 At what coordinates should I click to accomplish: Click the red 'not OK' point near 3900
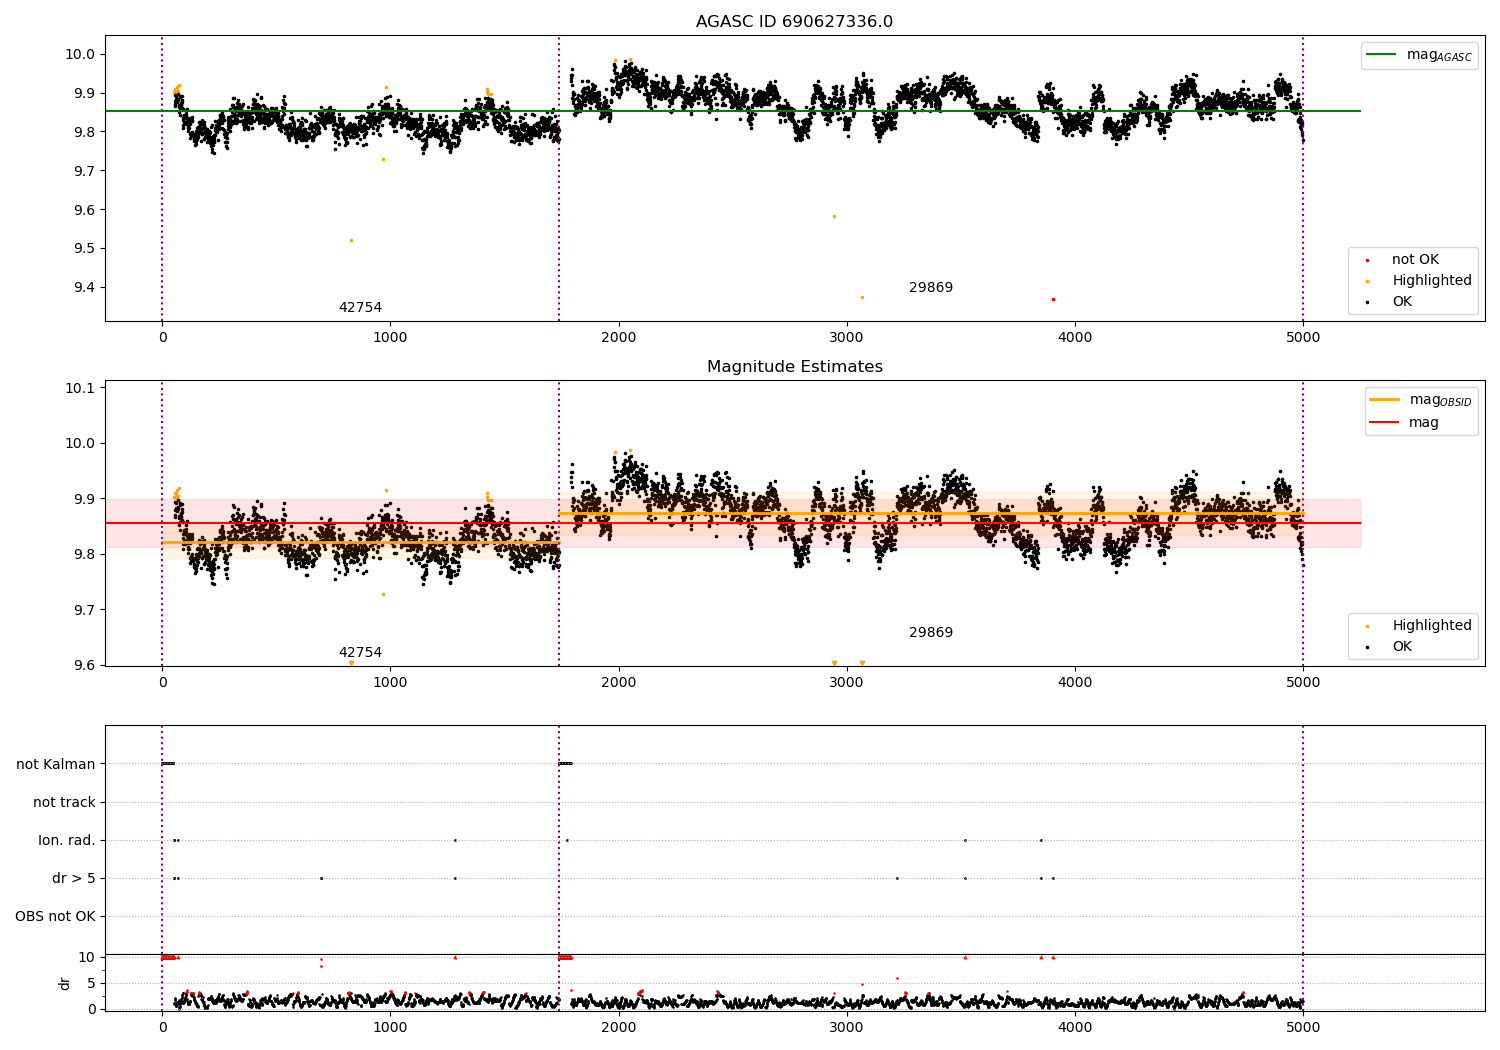(x=1053, y=299)
